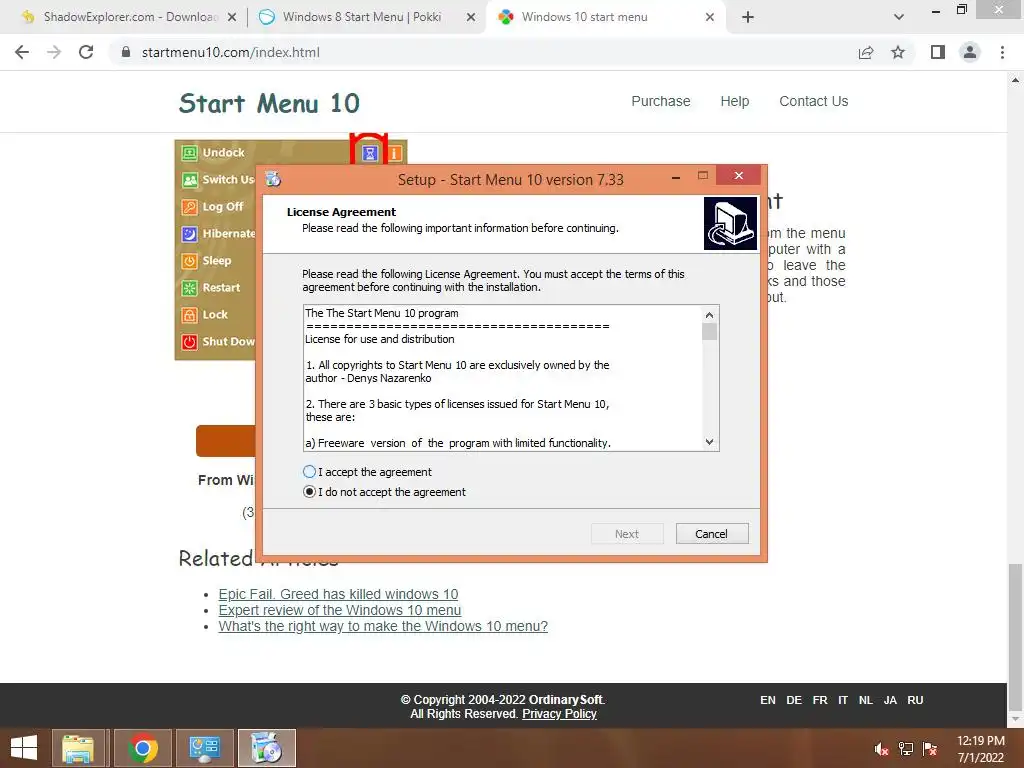The width and height of the screenshot is (1024, 768).
Task: Open the Help page
Action: point(735,101)
